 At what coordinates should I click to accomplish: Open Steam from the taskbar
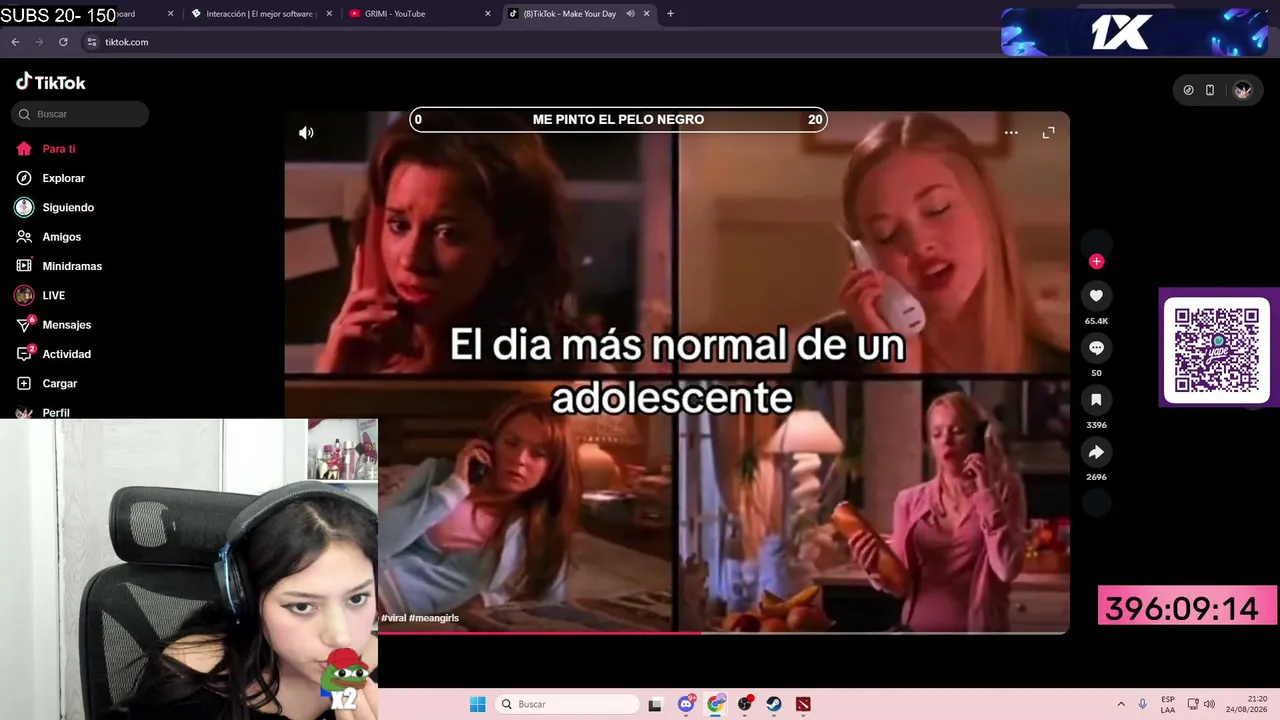pyautogui.click(x=774, y=704)
